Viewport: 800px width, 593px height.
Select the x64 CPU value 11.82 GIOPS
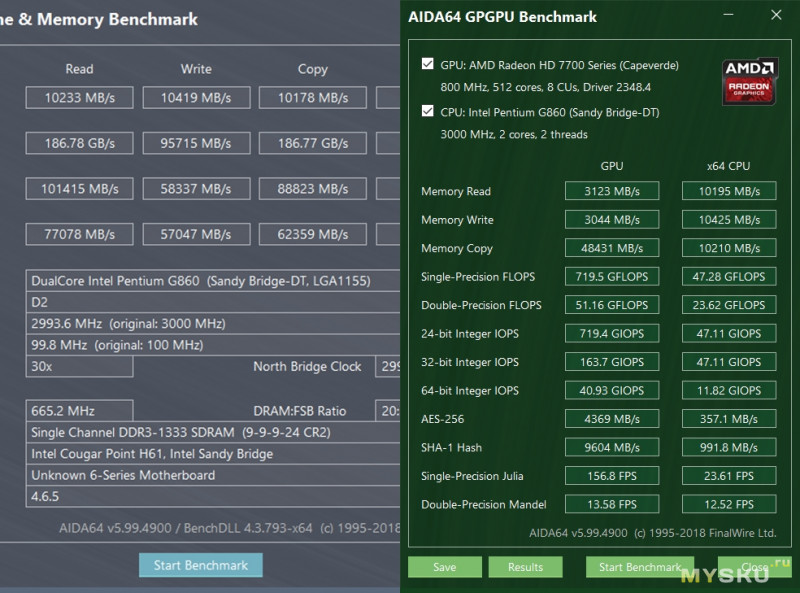coord(729,390)
